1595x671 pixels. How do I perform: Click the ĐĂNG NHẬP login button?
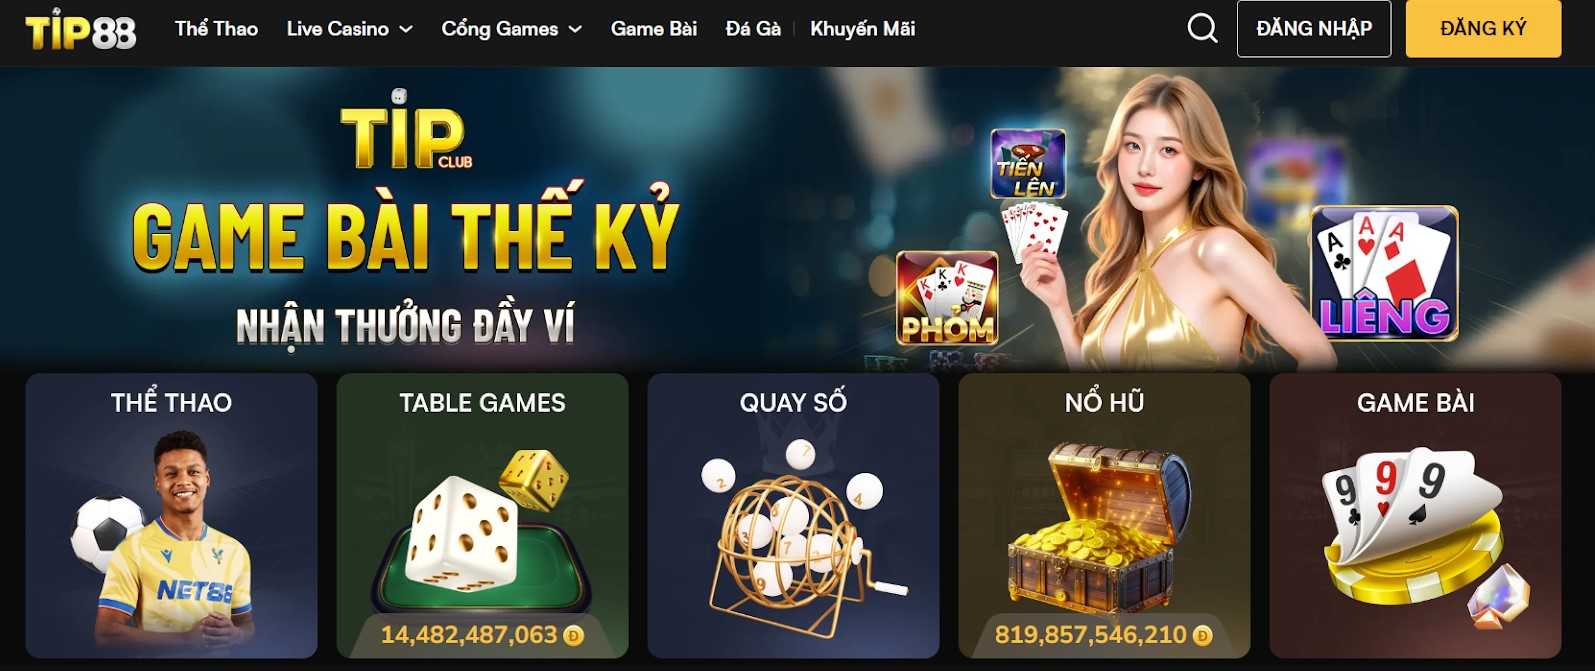tap(1314, 29)
